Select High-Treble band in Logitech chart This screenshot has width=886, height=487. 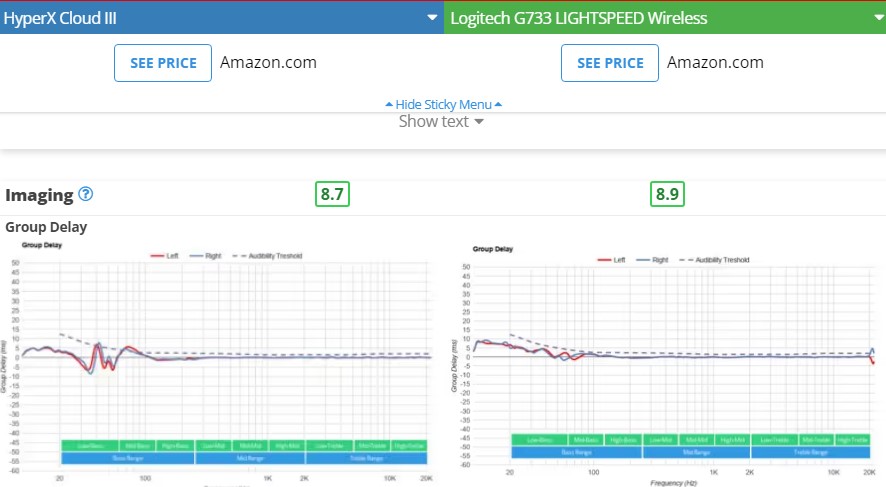tap(852, 440)
